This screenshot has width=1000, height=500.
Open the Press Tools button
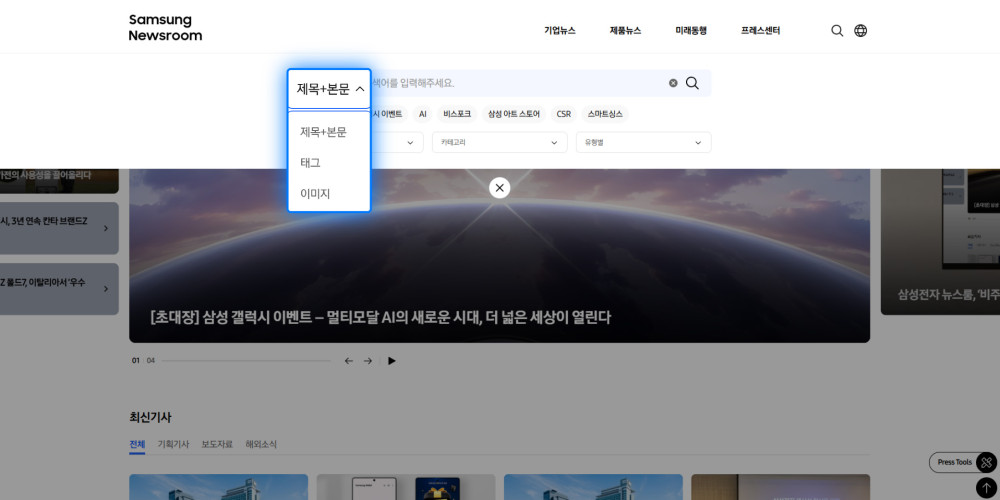[955, 462]
